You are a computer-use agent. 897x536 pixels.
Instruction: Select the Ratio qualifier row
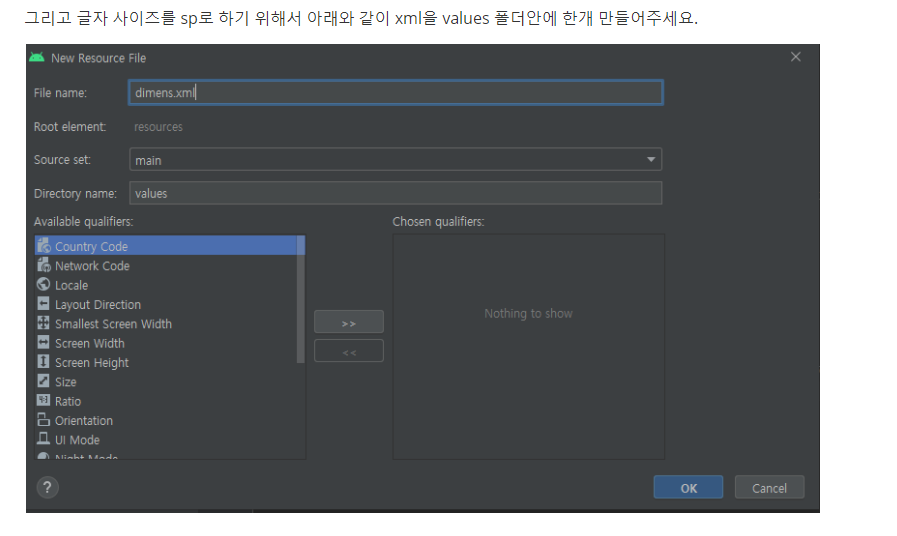pyautogui.click(x=166, y=401)
